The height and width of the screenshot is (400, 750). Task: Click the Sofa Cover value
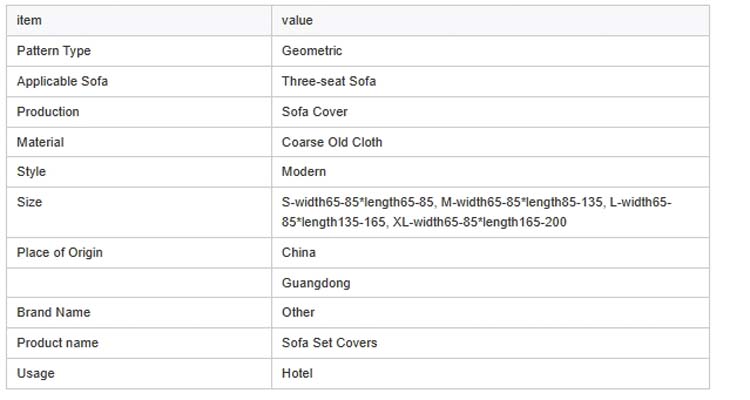click(x=315, y=111)
